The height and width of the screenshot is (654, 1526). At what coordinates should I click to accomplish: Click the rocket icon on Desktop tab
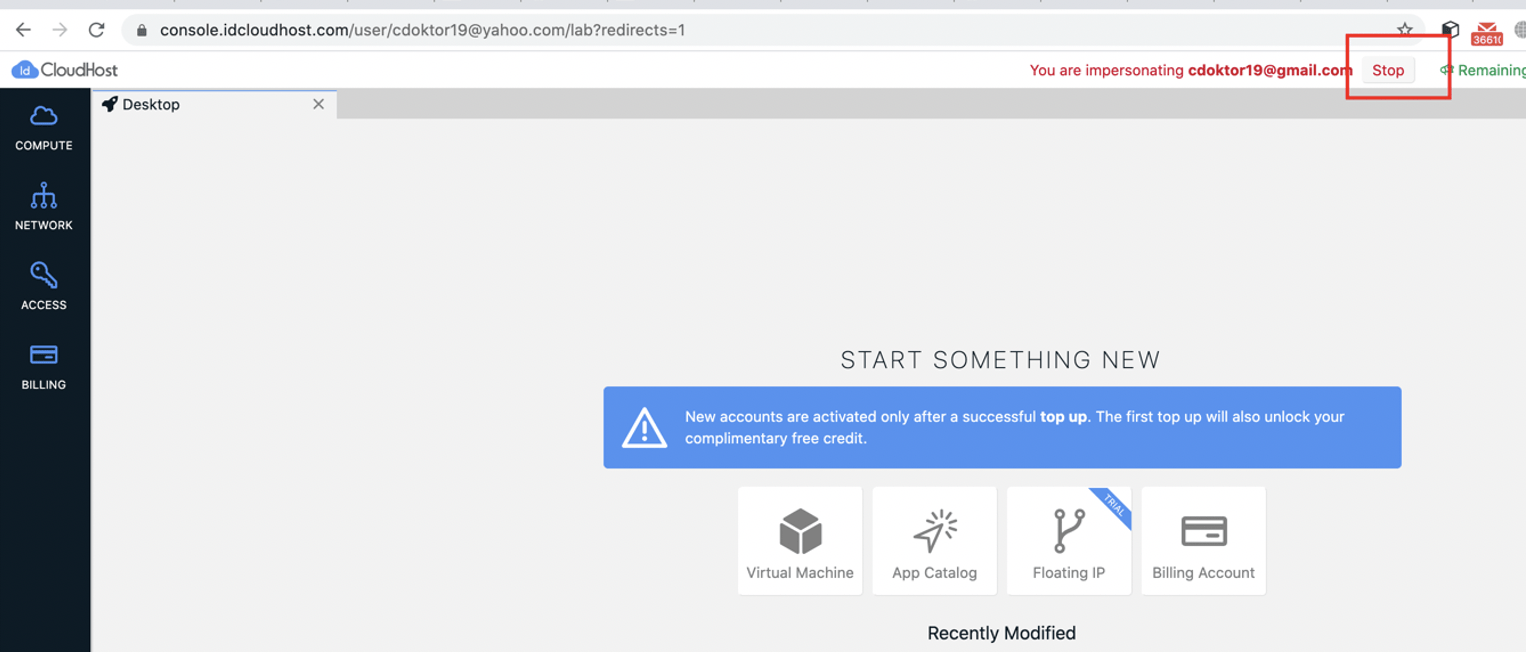[110, 103]
